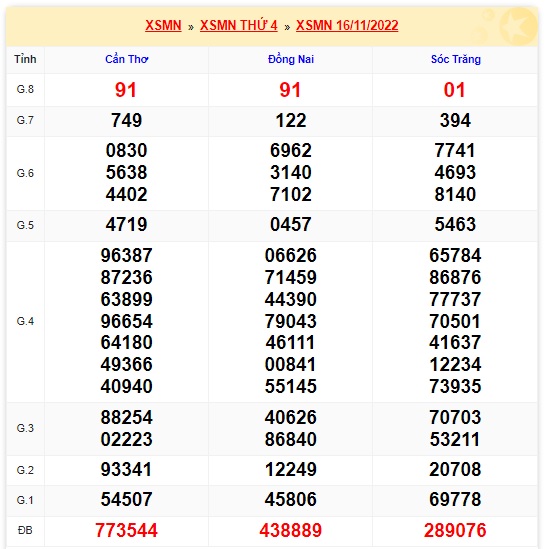Click G.4 number 44390
The height and width of the screenshot is (549, 546).
(x=291, y=299)
